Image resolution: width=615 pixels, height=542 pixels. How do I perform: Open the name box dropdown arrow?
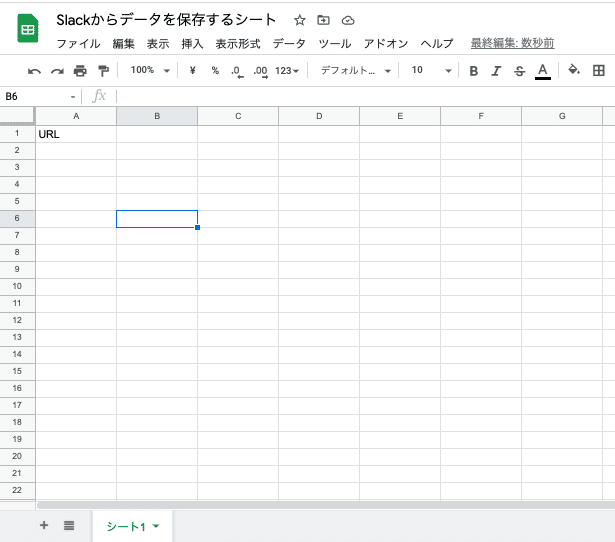(x=73, y=97)
